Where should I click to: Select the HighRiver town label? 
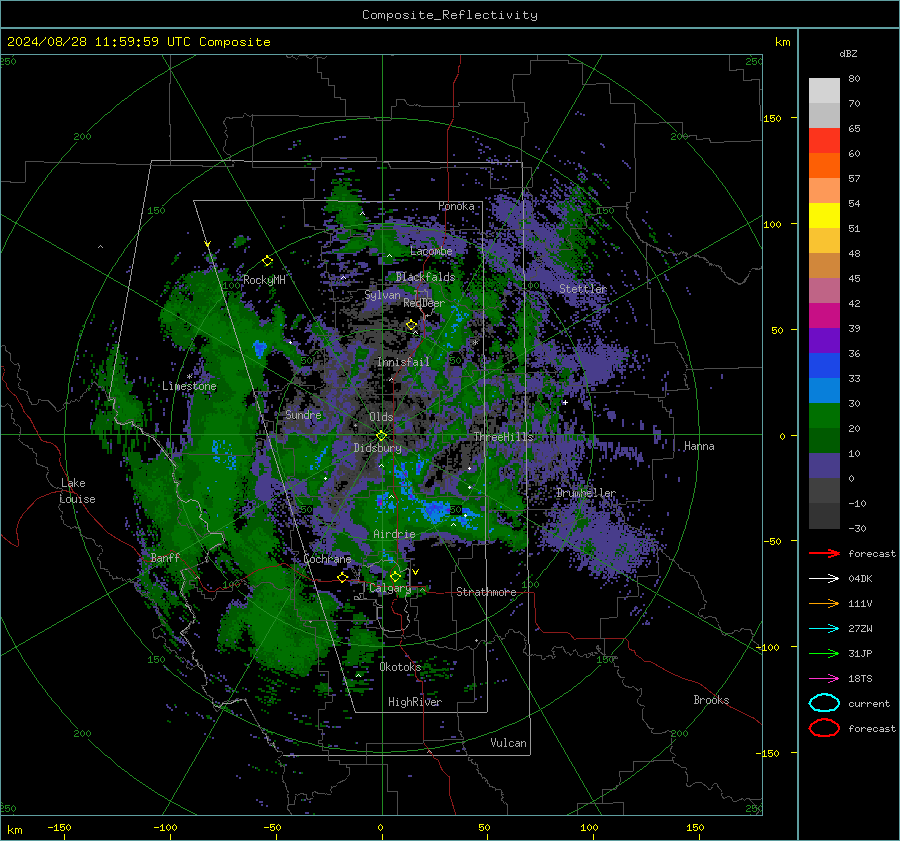(415, 702)
